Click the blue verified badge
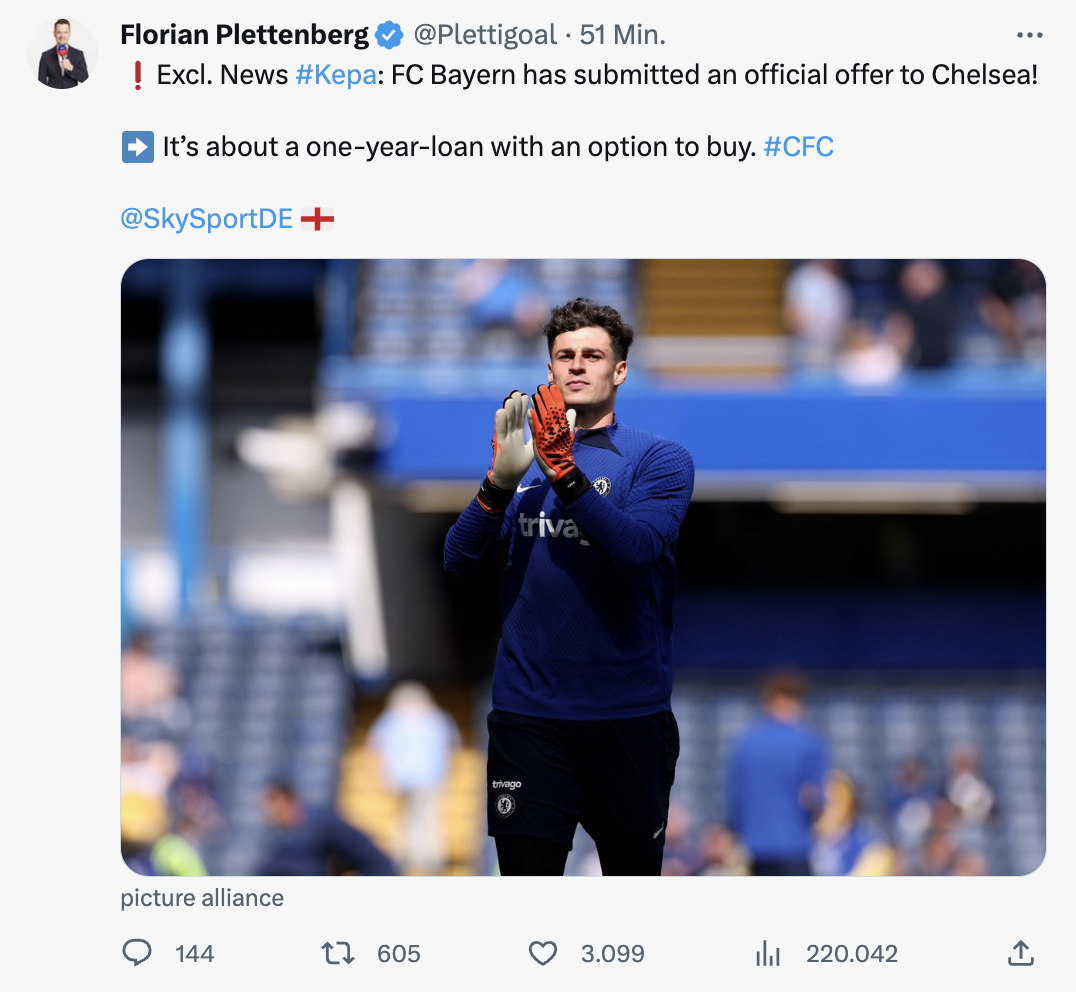Screen dimensions: 1076x992 389,36
